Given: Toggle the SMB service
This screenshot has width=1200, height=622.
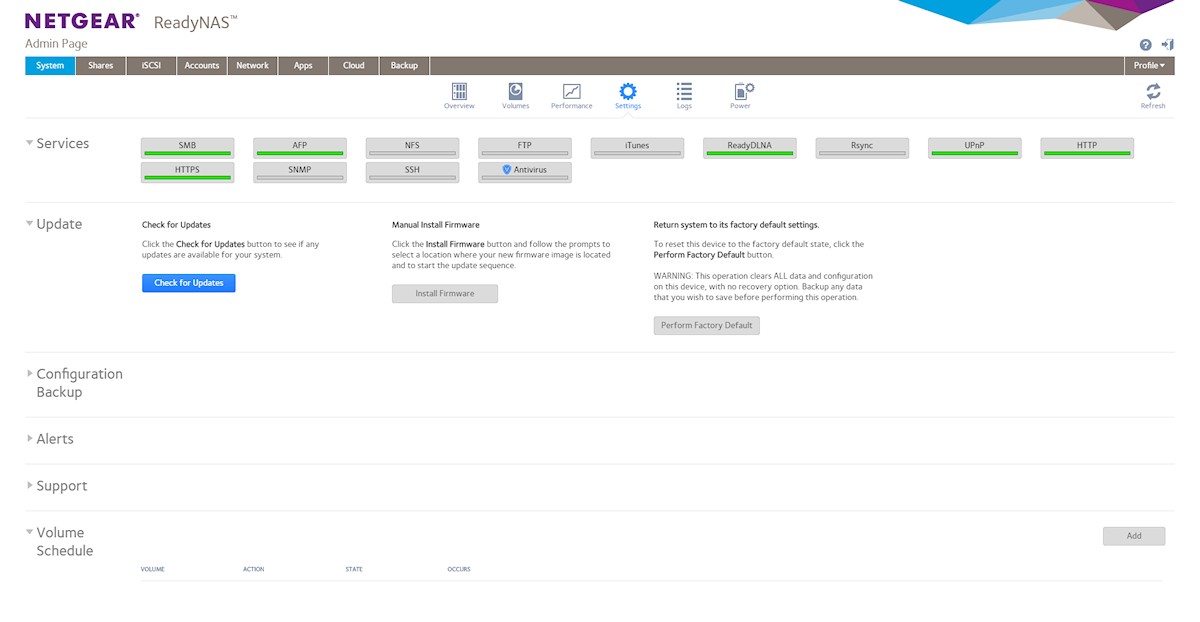Looking at the screenshot, I should point(188,147).
